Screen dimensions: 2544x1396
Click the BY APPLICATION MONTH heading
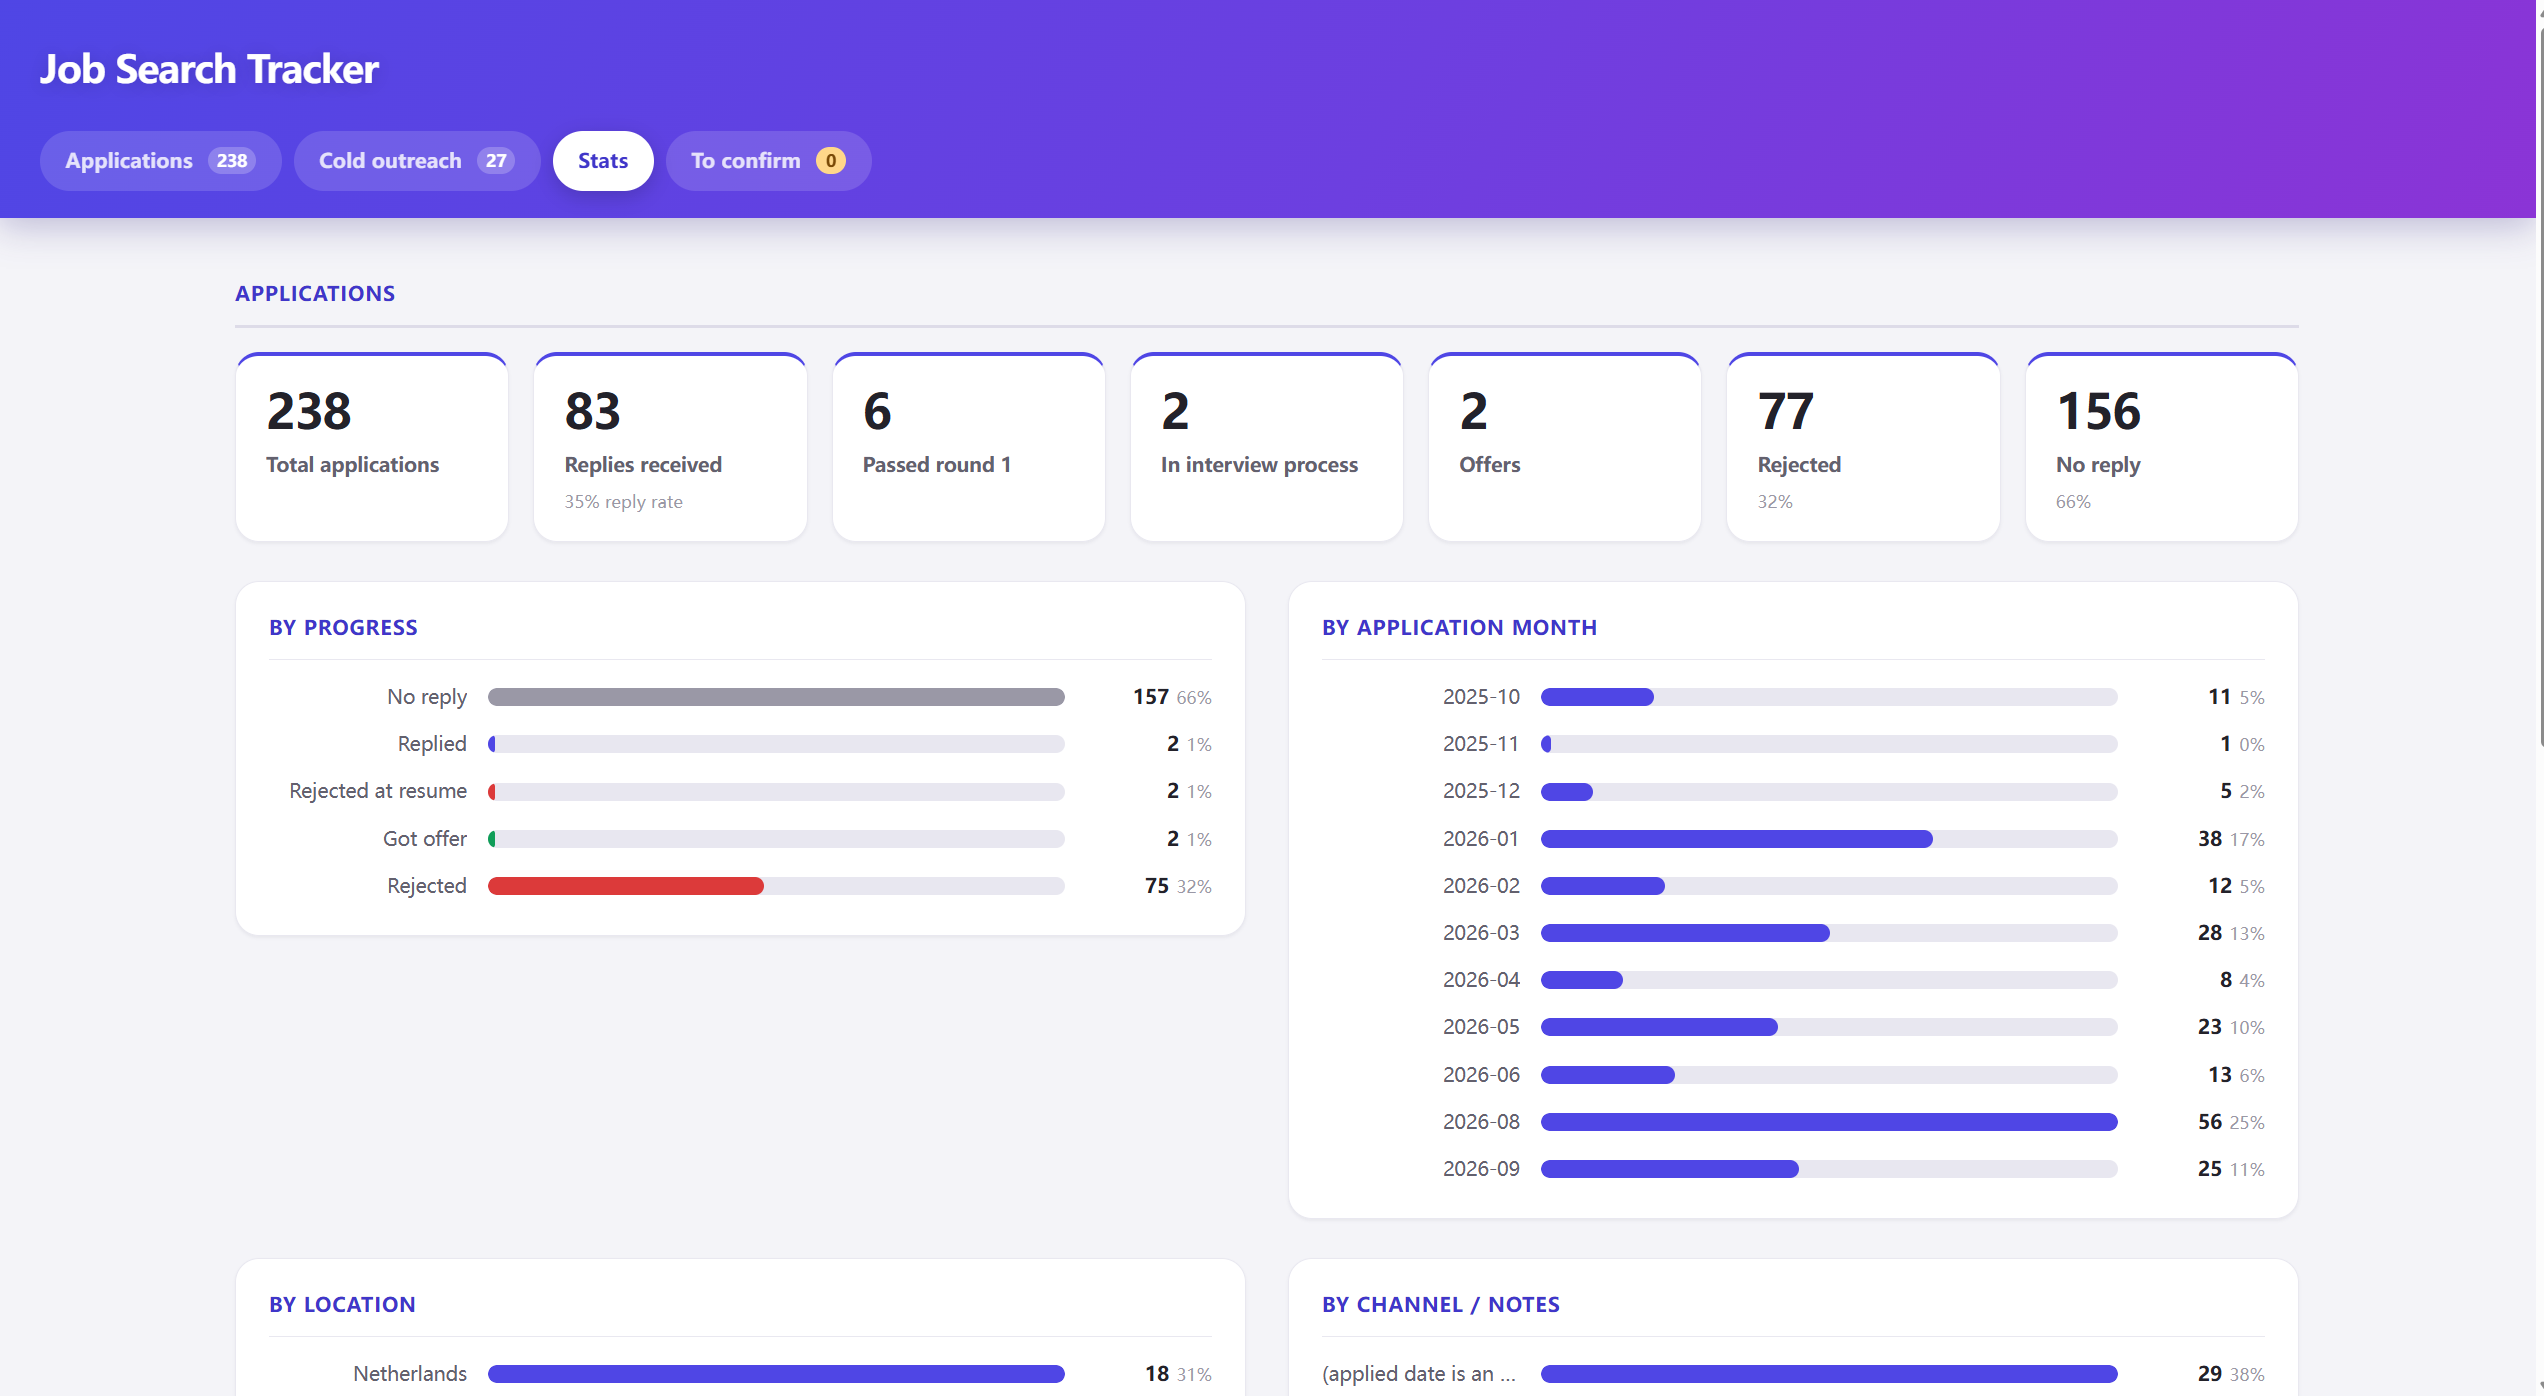[1459, 628]
